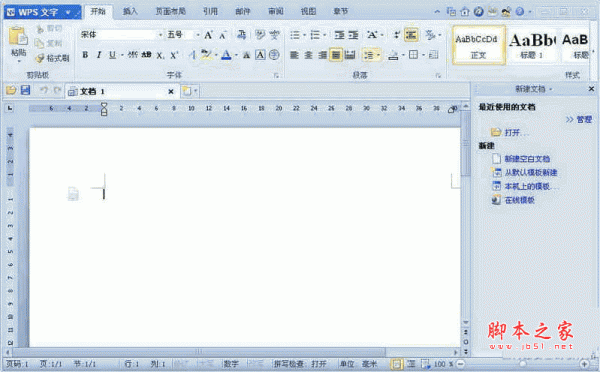Toggle the spell check status to off
The height and width of the screenshot is (372, 600).
tap(300, 364)
